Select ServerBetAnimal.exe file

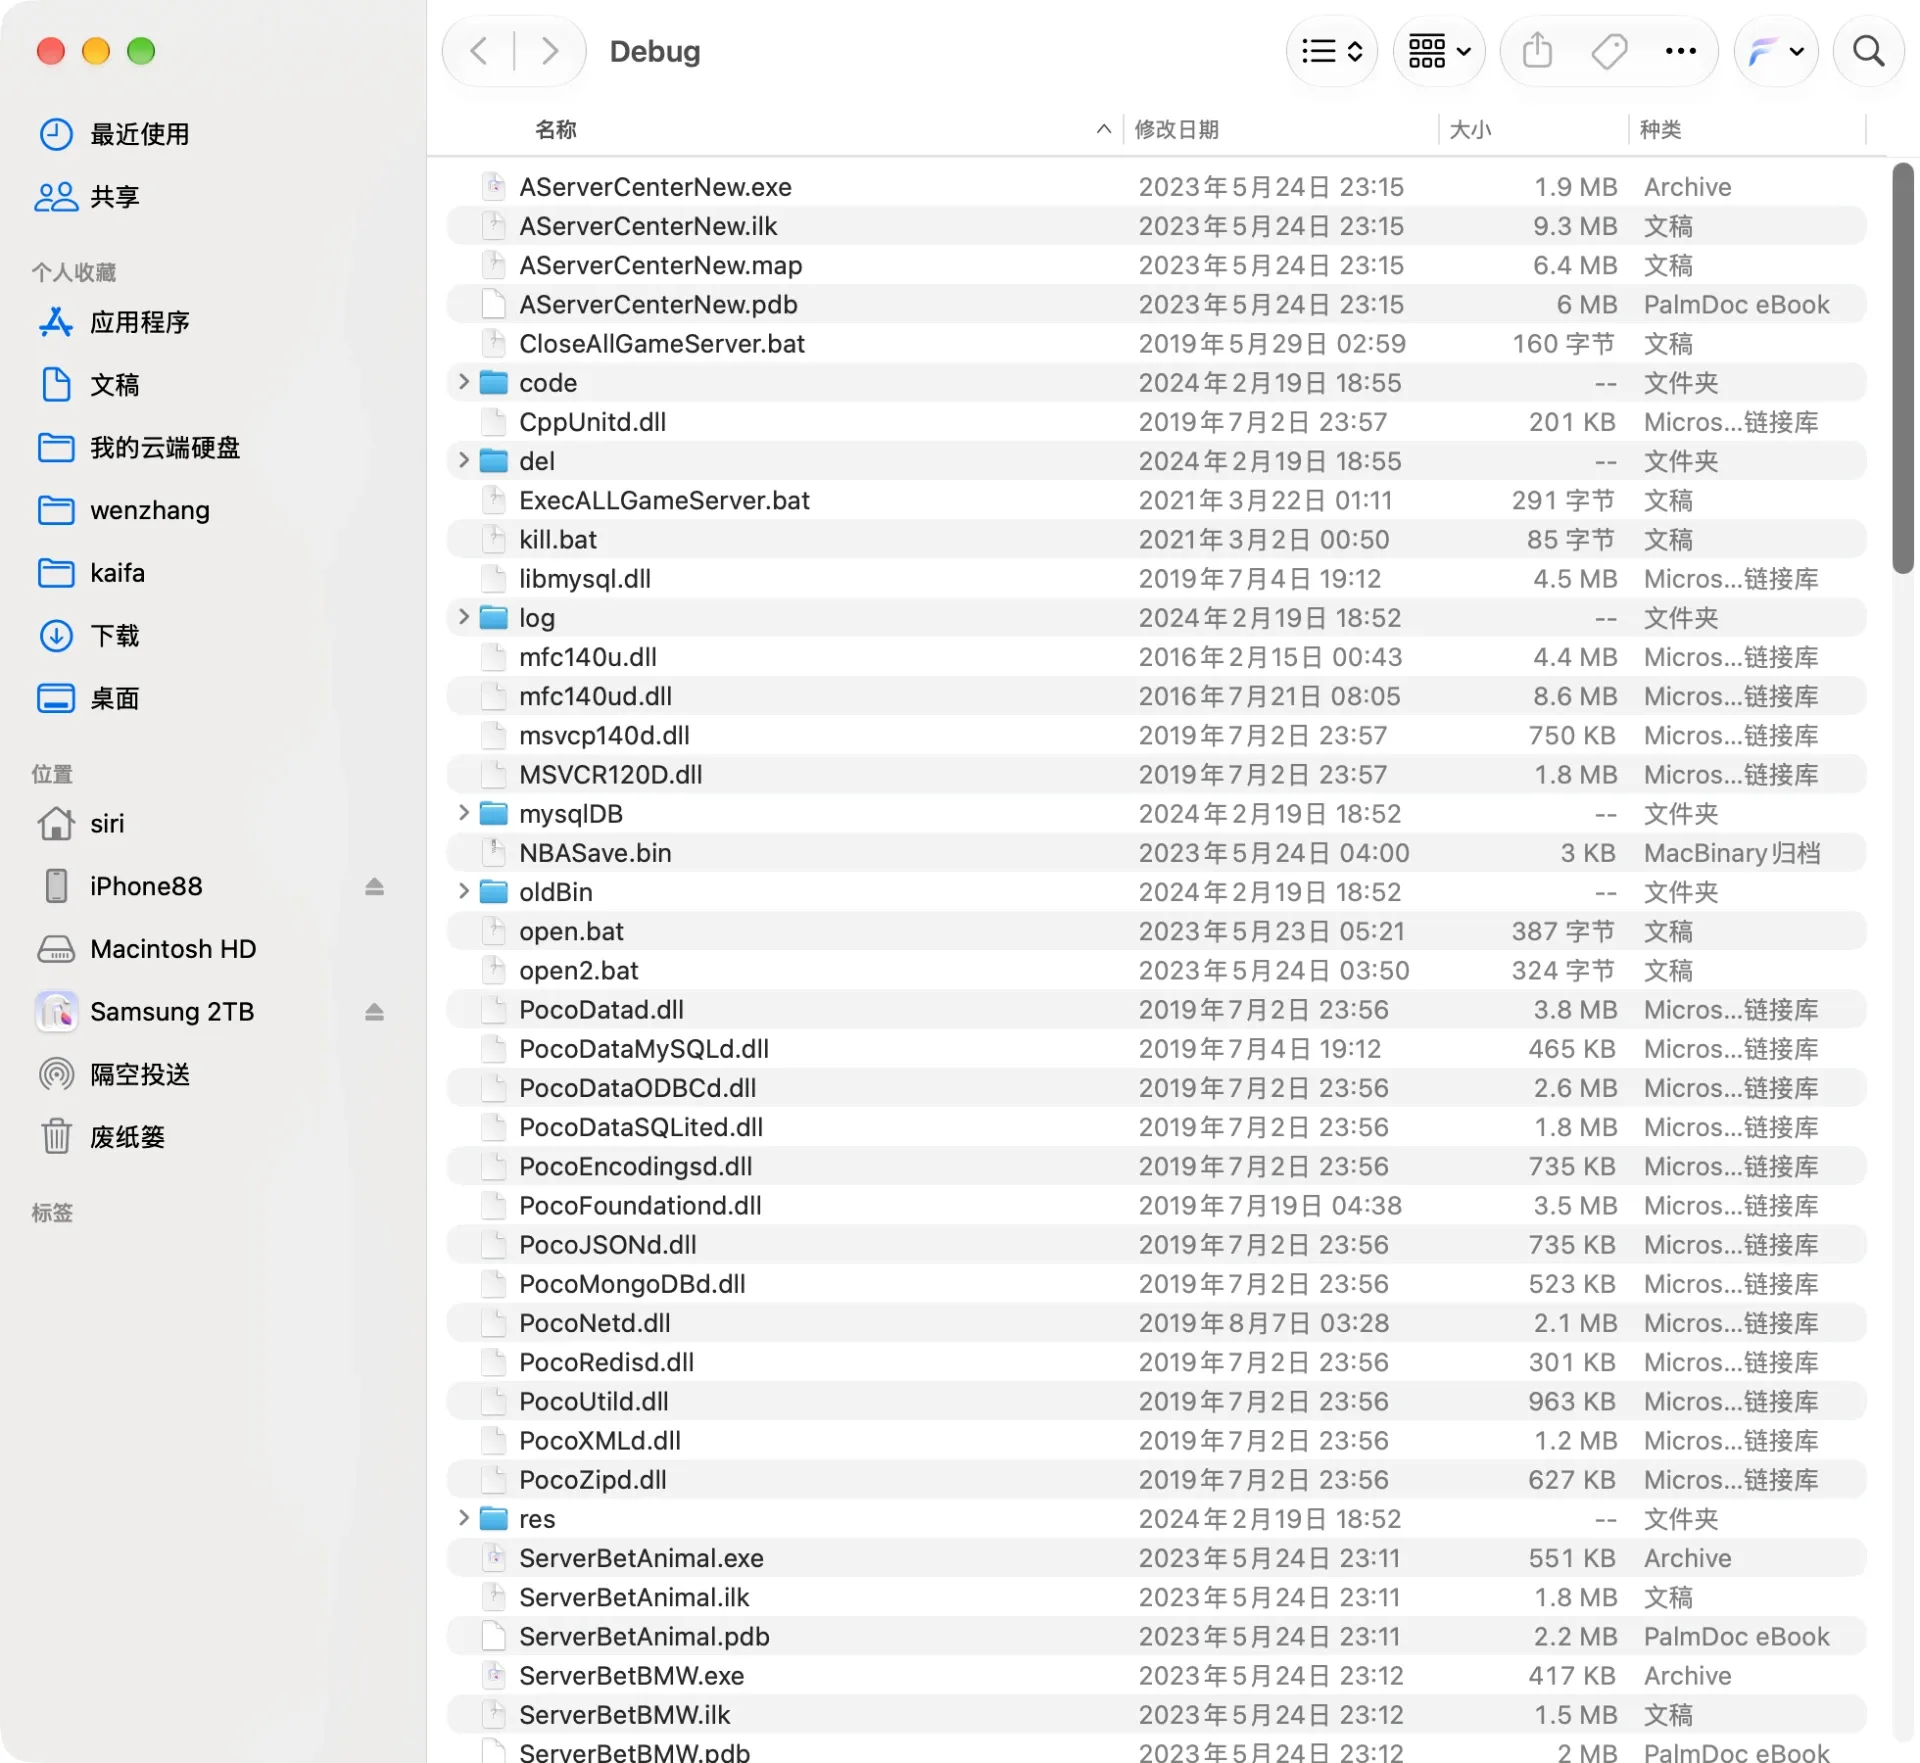pos(1156,1558)
